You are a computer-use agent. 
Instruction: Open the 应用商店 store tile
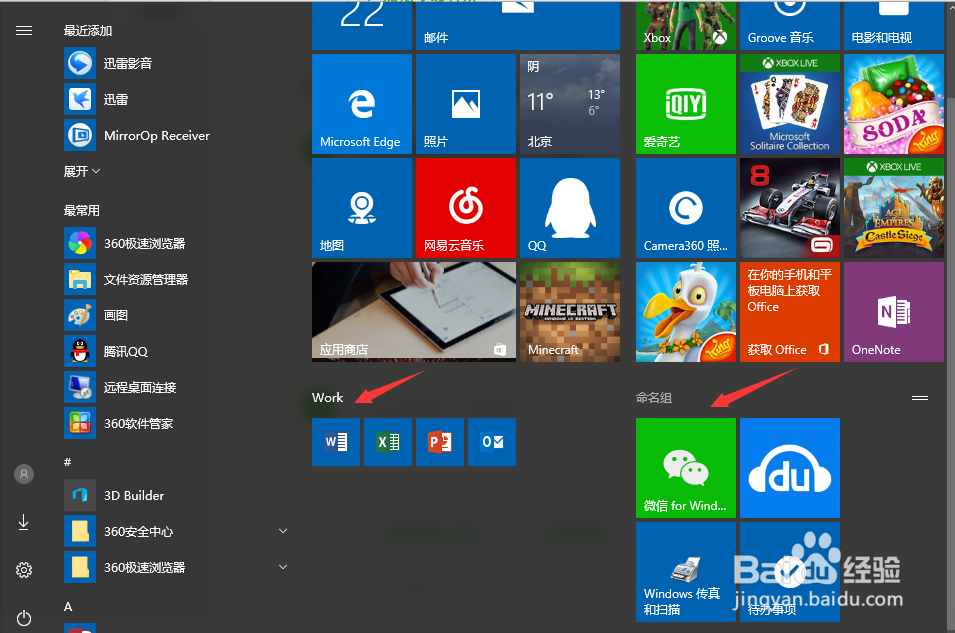(414, 312)
